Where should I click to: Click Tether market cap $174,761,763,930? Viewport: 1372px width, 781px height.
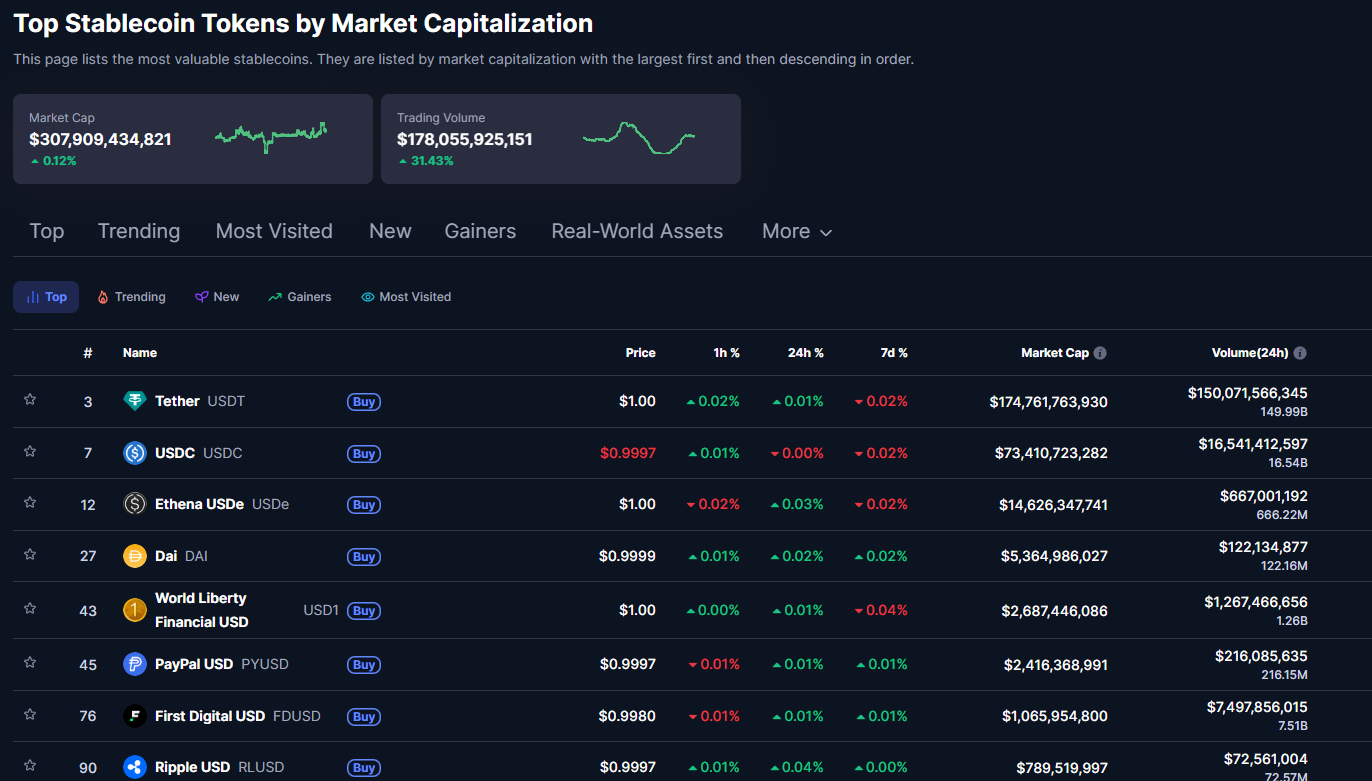1049,402
